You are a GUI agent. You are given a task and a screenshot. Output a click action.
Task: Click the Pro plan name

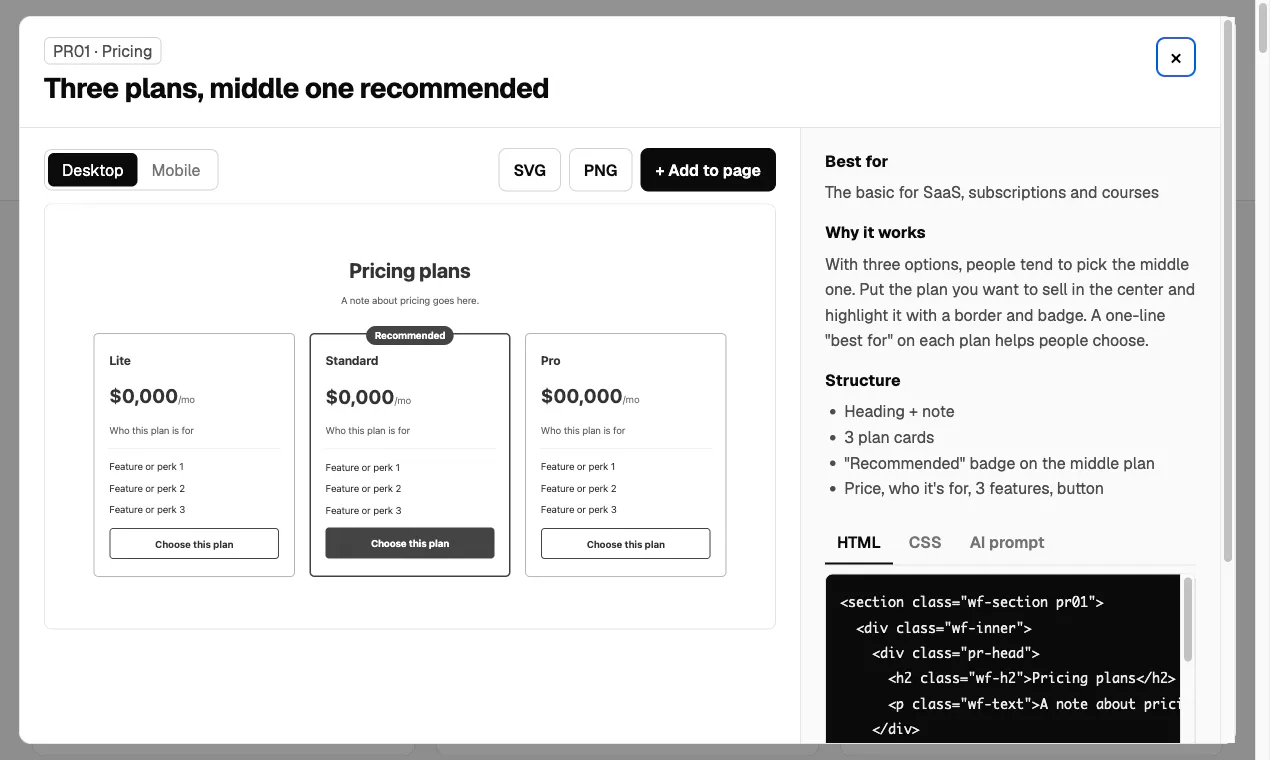(551, 360)
